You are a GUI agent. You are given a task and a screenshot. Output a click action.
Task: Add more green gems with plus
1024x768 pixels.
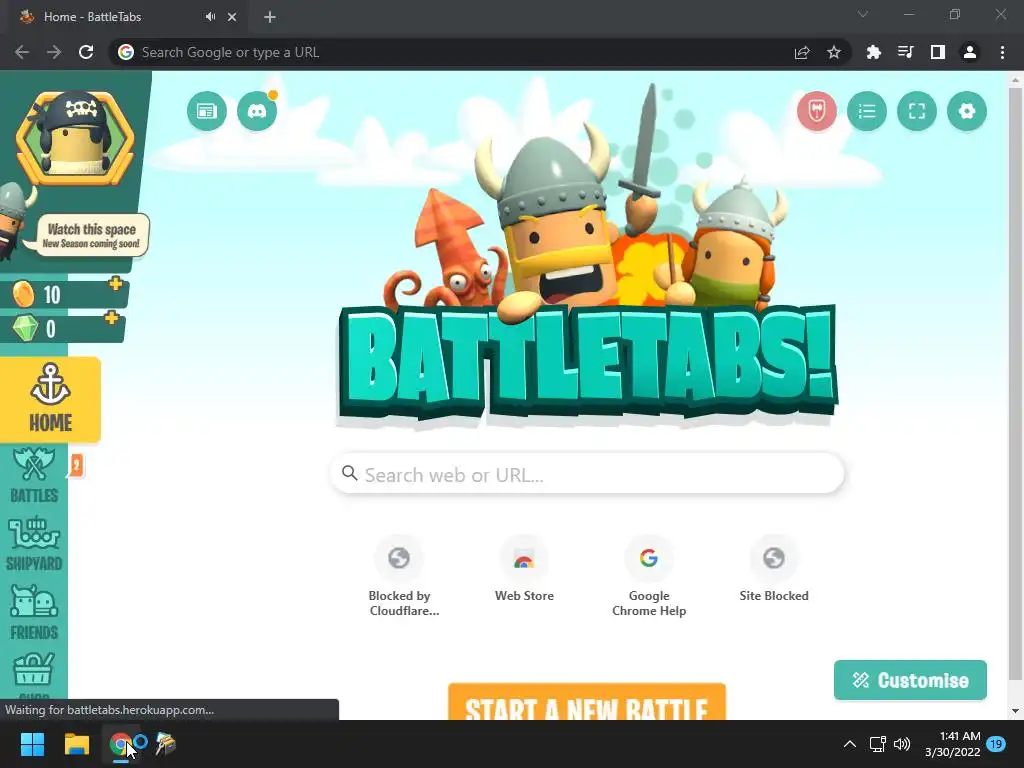pos(112,318)
